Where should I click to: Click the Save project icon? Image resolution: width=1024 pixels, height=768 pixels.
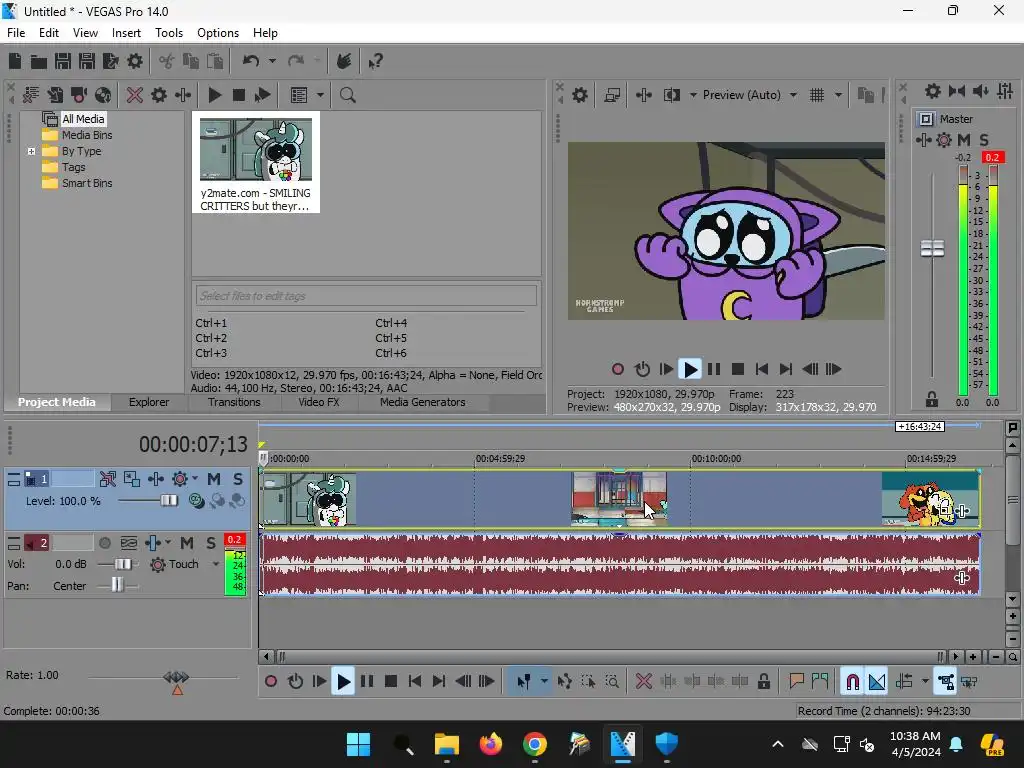point(63,61)
